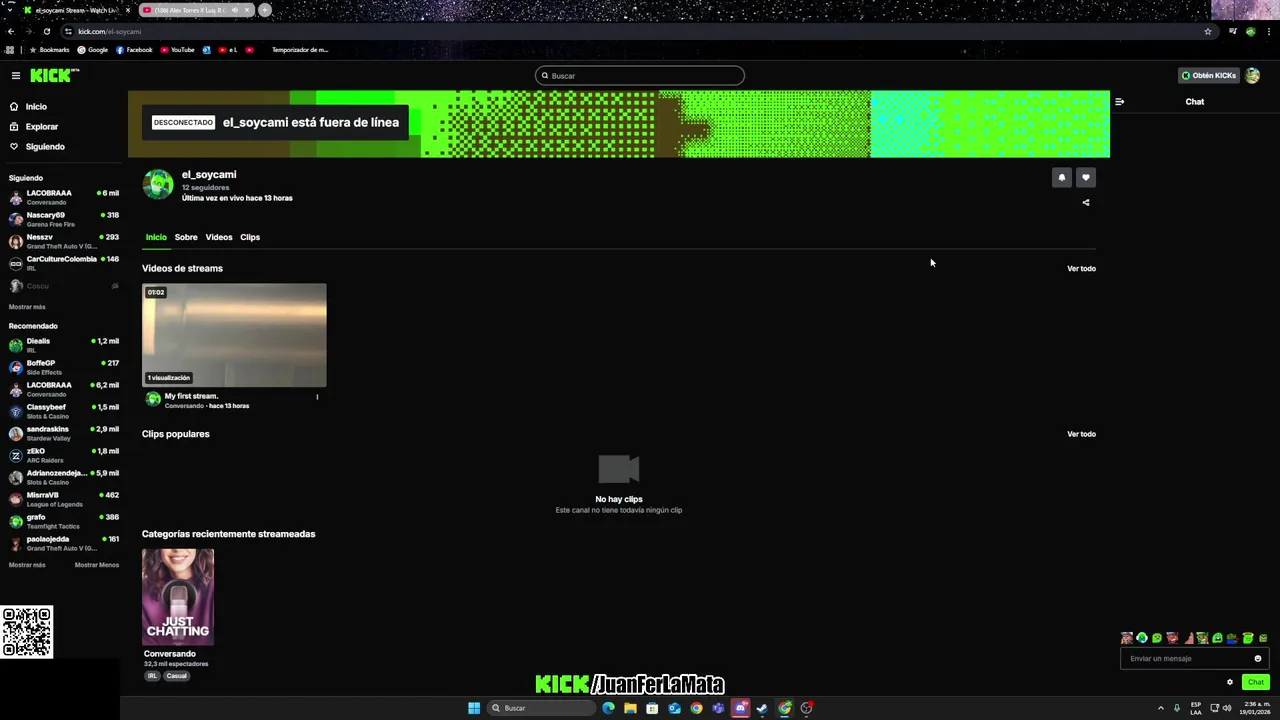
Task: Open the YouTube bookmark
Action: click(x=178, y=50)
